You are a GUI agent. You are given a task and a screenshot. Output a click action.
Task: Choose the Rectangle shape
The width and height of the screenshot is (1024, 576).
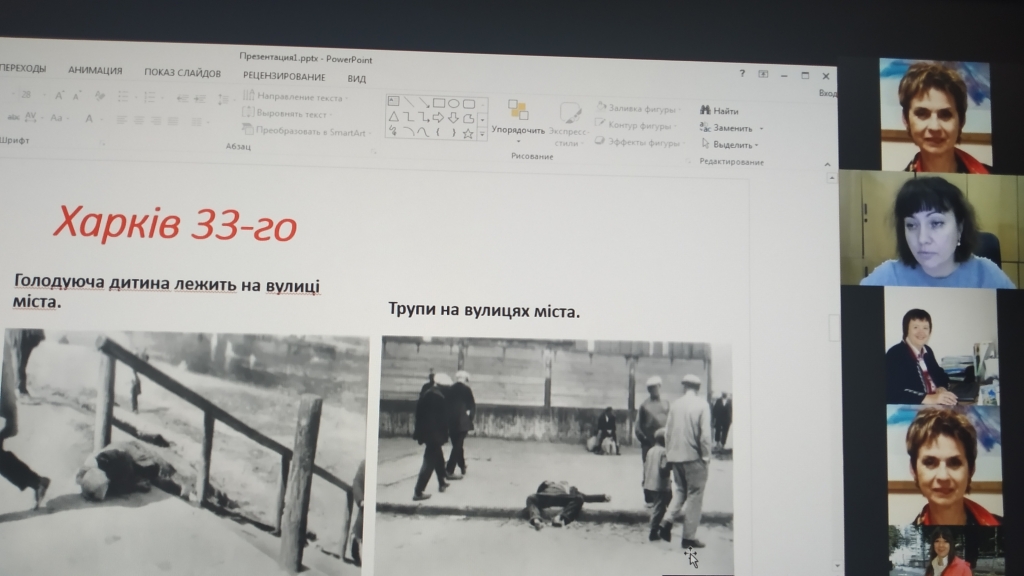tap(438, 103)
